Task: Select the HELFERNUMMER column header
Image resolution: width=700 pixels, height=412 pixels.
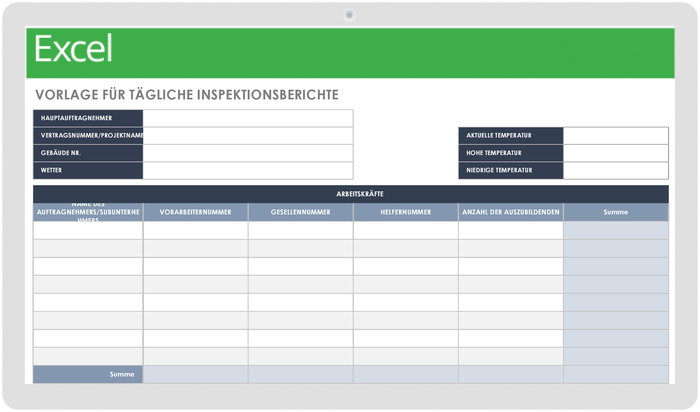Action: [x=406, y=212]
